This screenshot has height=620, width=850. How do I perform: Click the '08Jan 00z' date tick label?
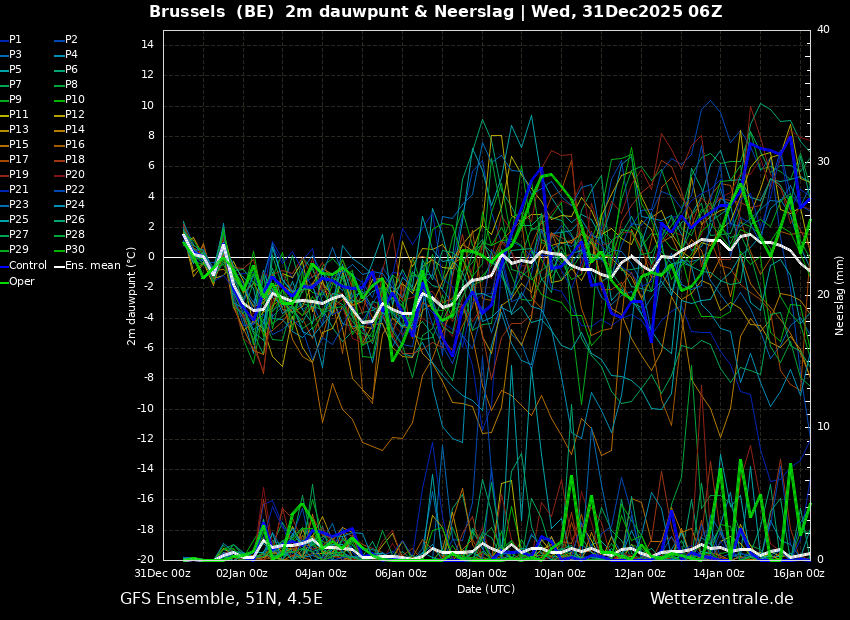point(479,573)
